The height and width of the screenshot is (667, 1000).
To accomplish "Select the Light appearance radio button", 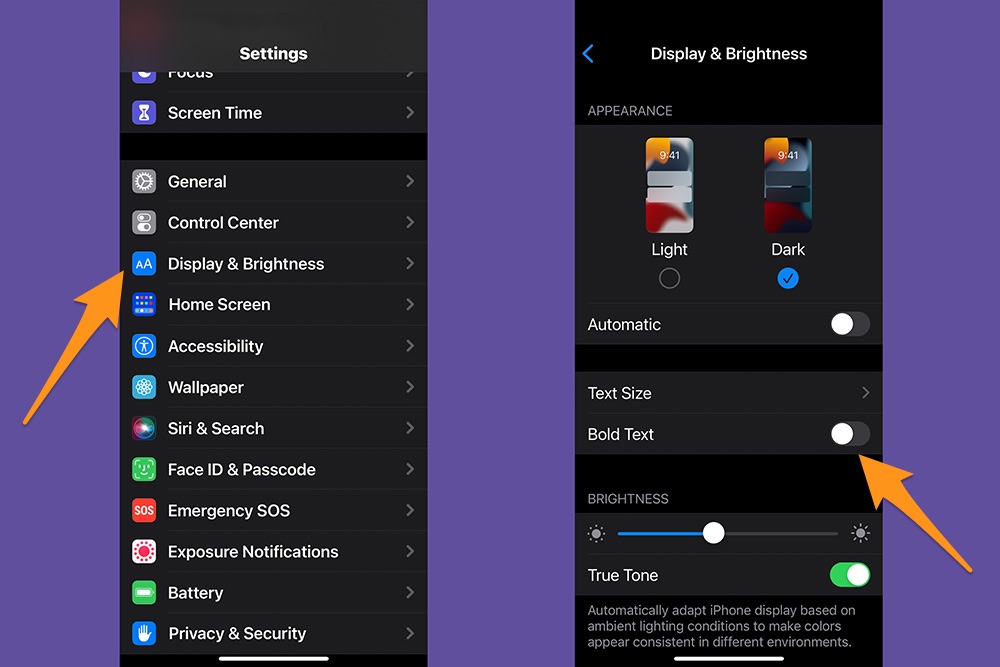I will [669, 279].
